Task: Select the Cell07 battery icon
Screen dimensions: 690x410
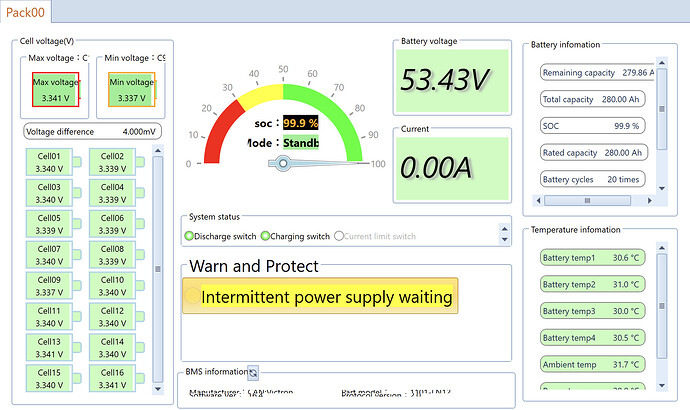Action: (54, 255)
